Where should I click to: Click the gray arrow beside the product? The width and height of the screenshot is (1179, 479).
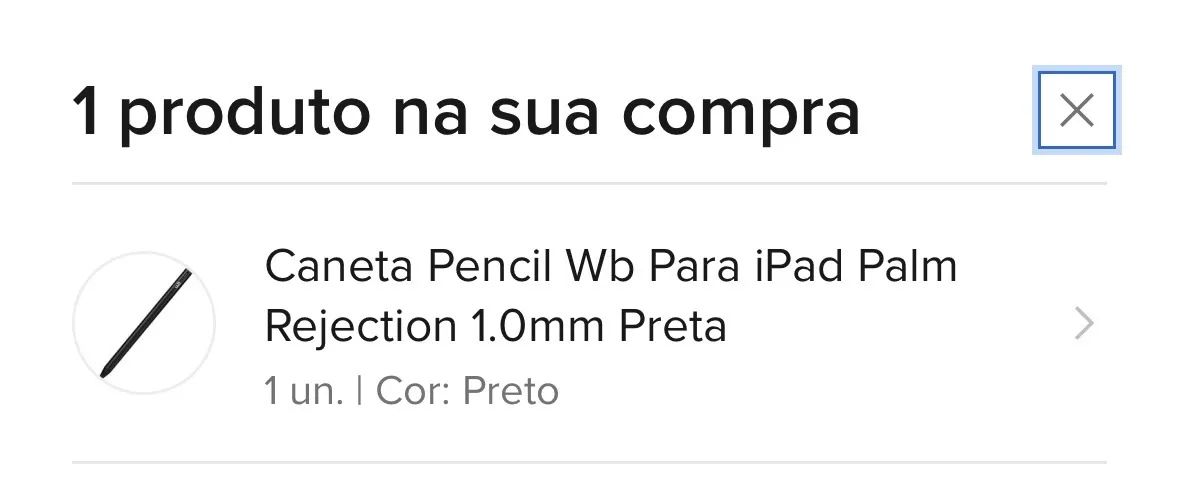(x=1084, y=324)
